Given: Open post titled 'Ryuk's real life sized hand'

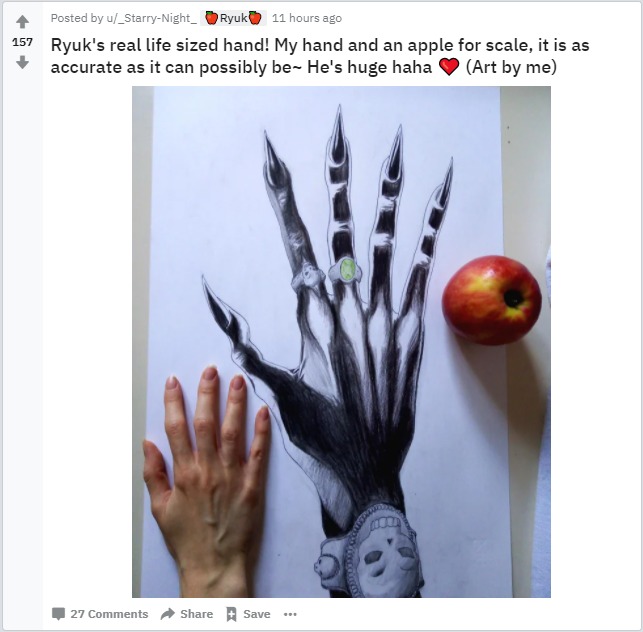Looking at the screenshot, I should click(320, 56).
